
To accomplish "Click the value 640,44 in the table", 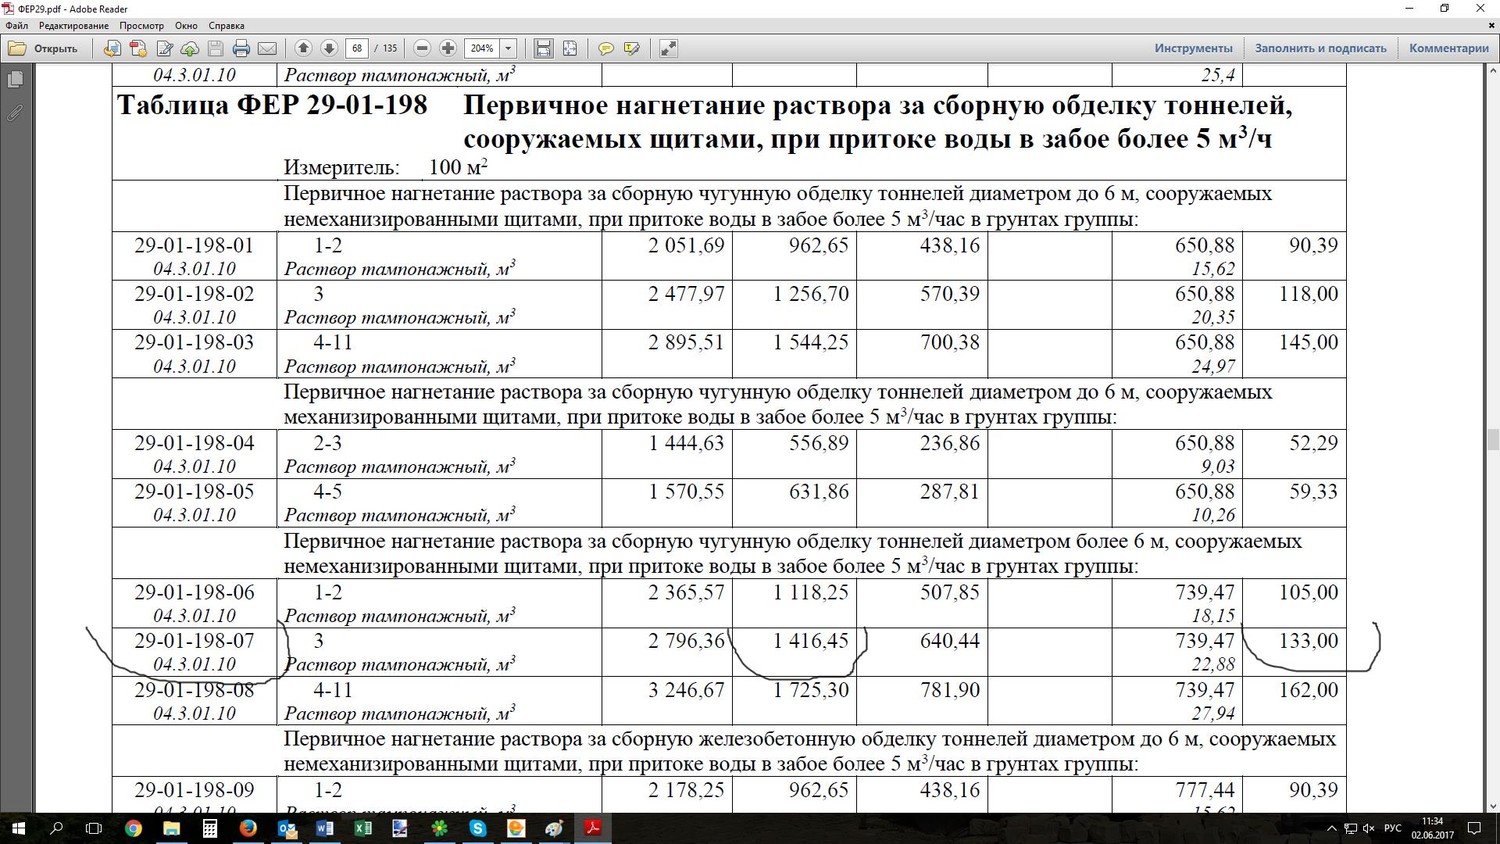I will click(950, 641).
